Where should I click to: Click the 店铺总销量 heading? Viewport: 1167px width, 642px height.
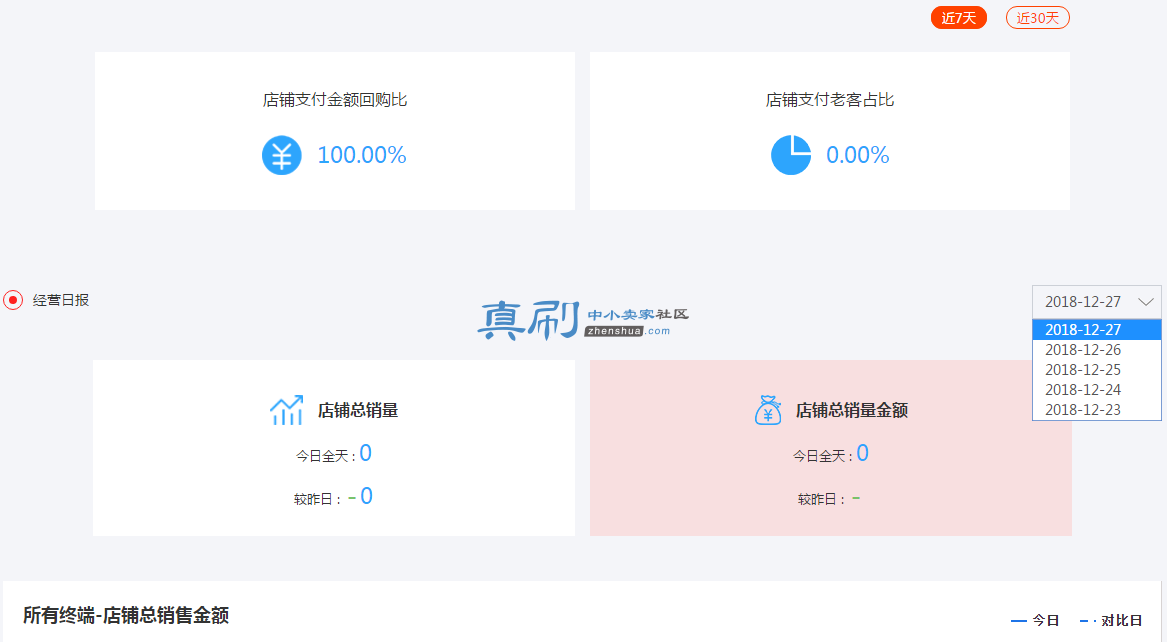[358, 410]
